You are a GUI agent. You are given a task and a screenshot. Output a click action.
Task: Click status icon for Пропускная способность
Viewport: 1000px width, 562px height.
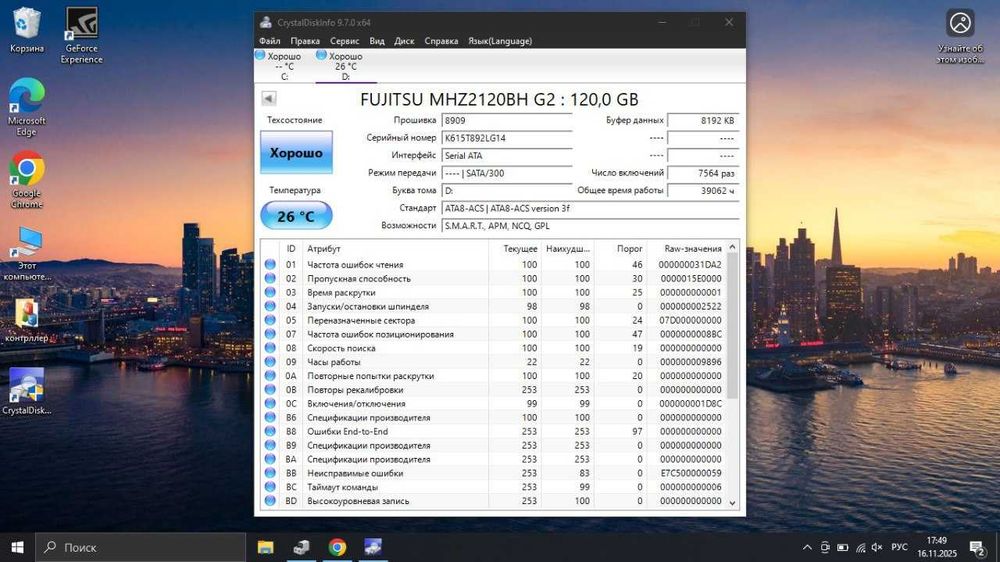[x=270, y=279]
